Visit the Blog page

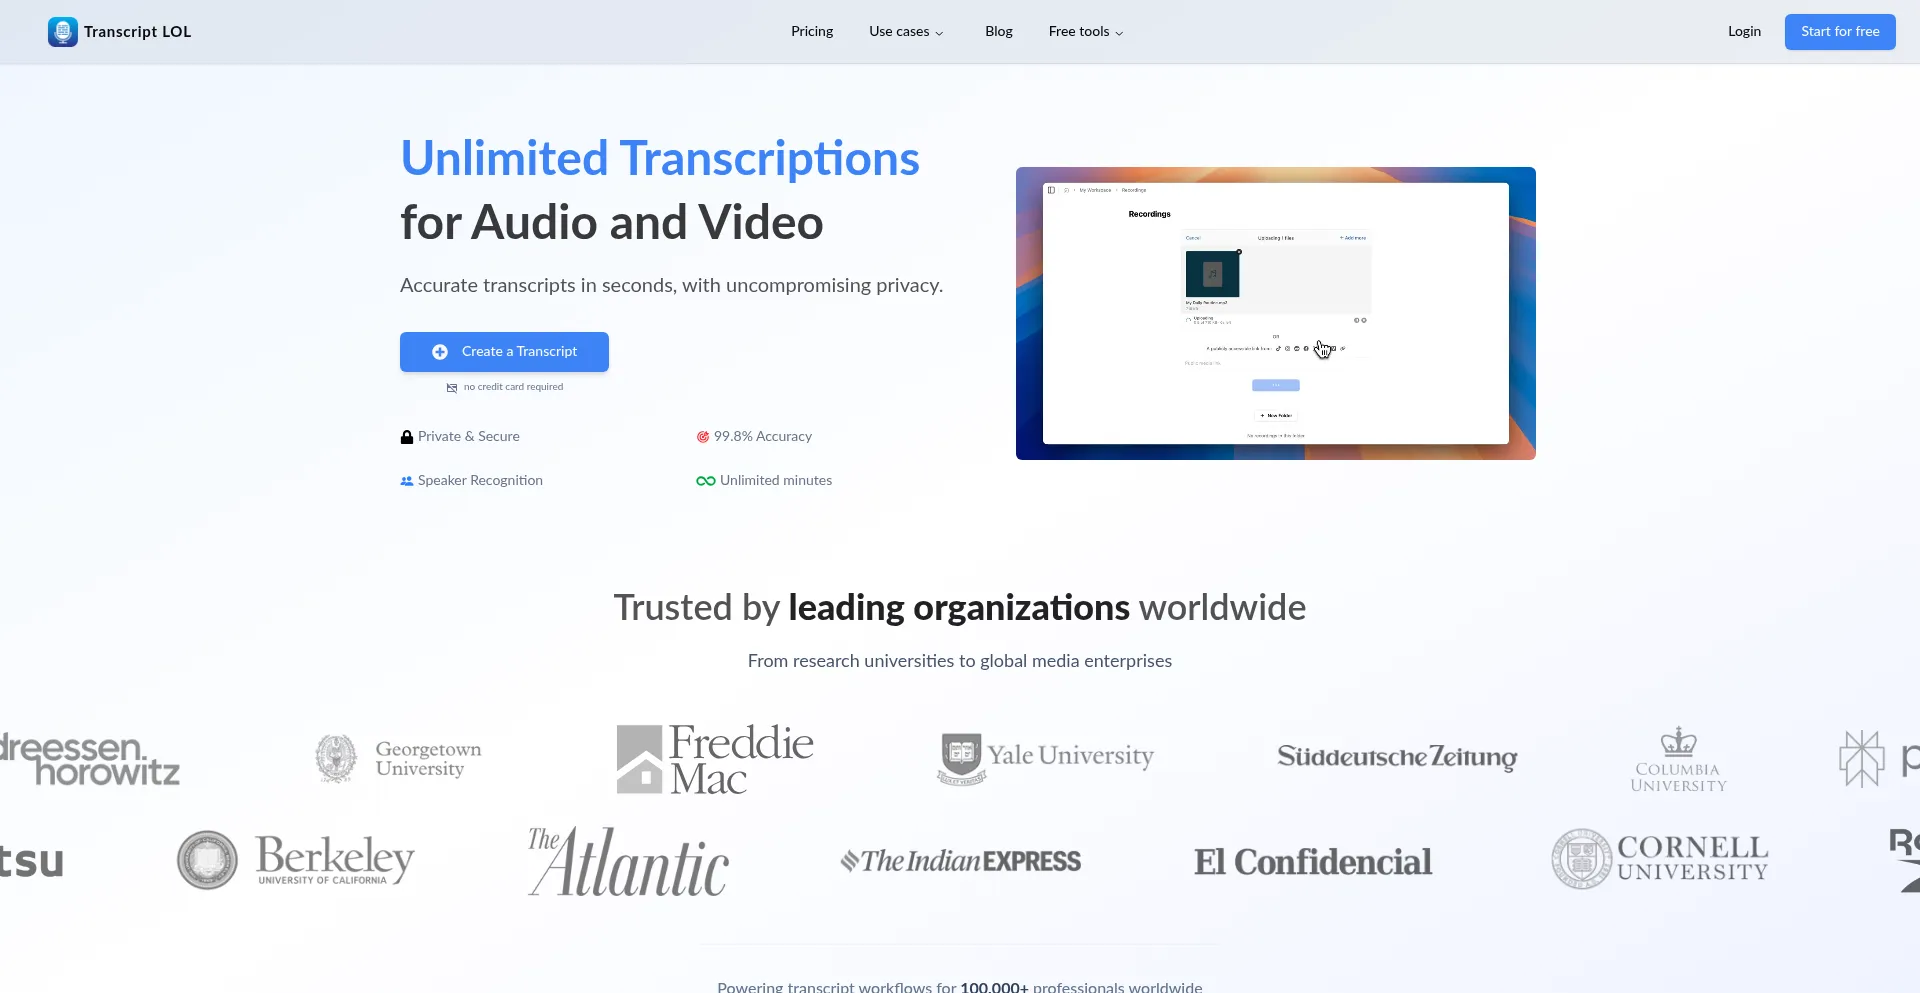999,32
